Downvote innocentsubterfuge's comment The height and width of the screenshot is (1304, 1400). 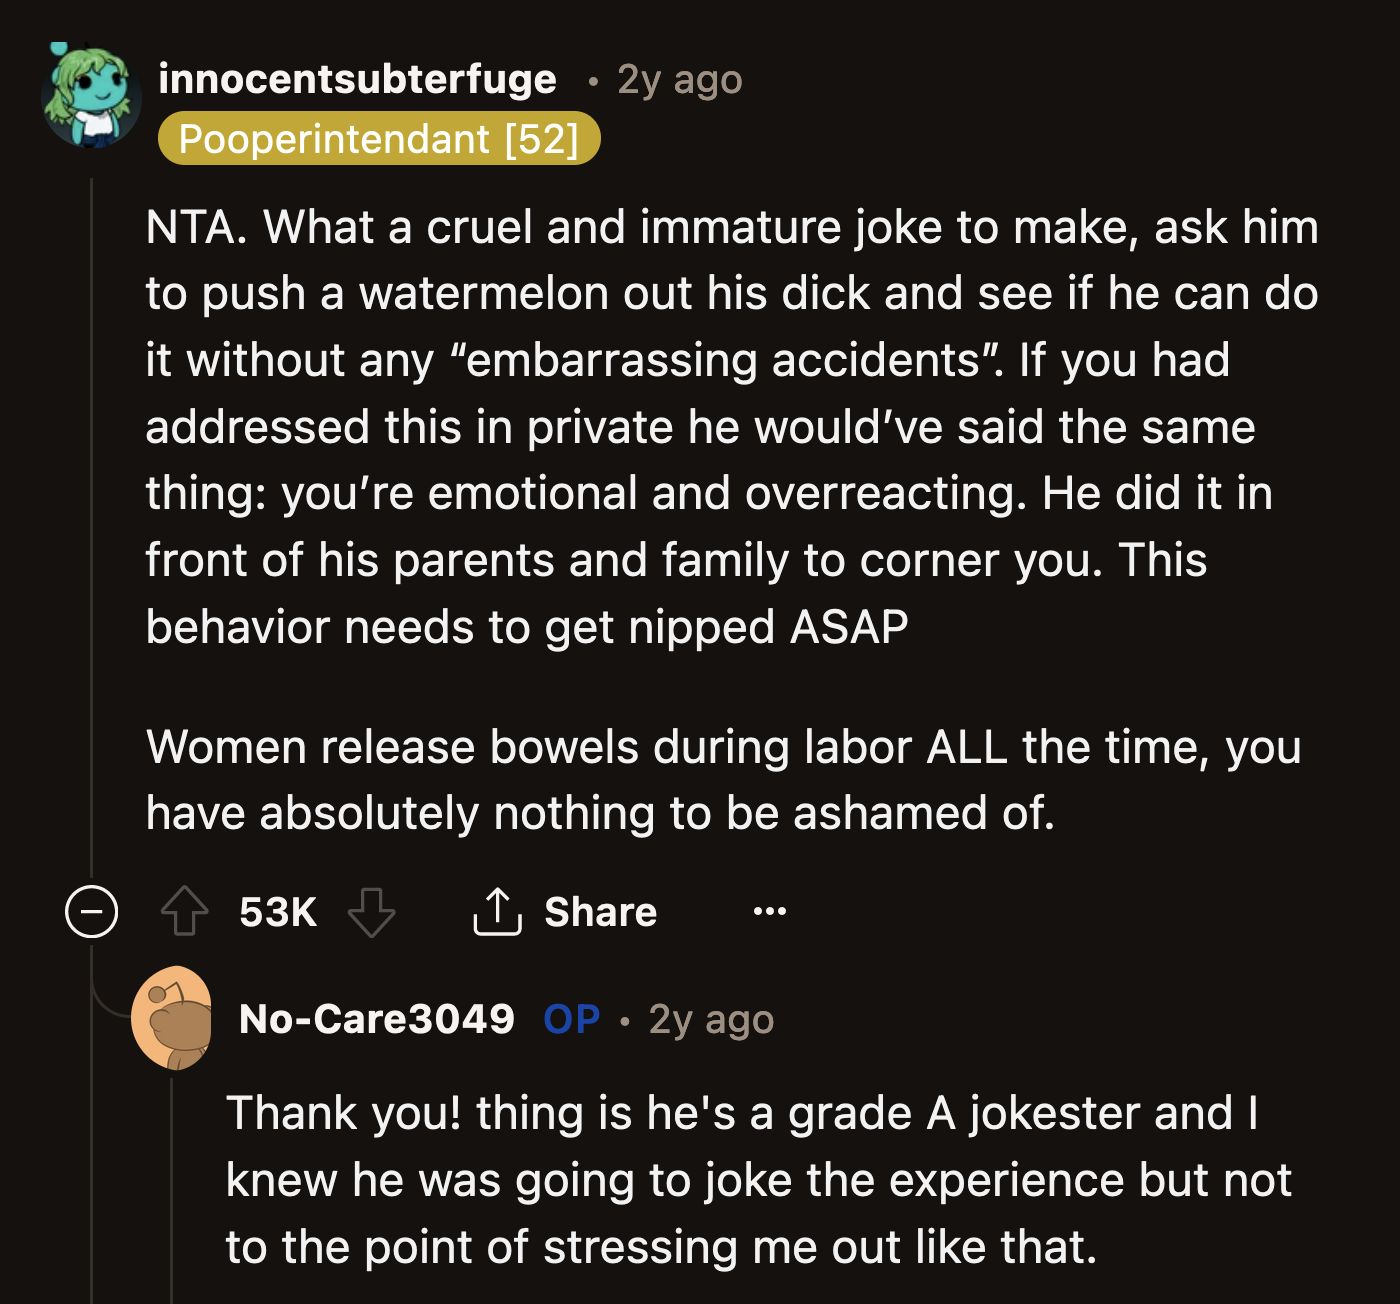pyautogui.click(x=371, y=911)
